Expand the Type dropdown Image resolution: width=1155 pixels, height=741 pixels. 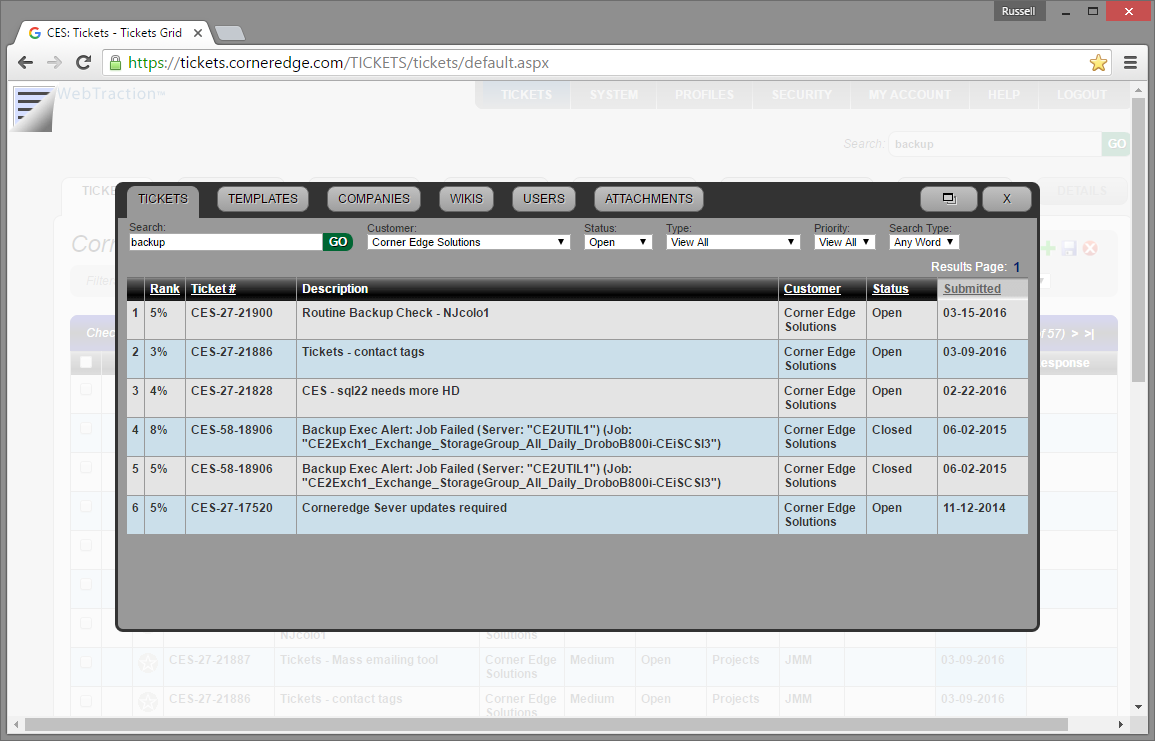point(733,242)
